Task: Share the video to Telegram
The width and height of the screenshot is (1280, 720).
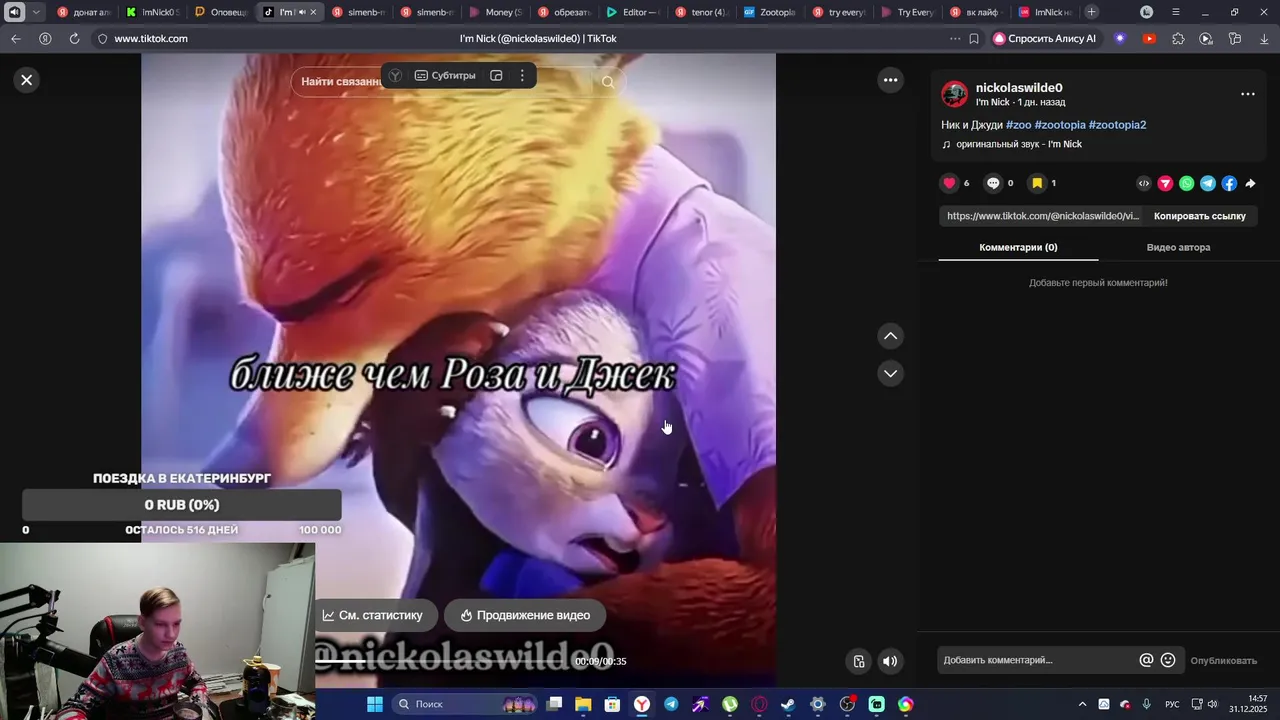Action: (1208, 183)
